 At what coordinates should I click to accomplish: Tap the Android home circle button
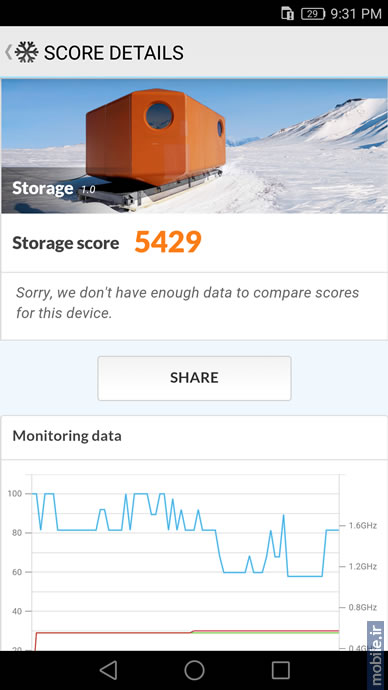pos(194,670)
